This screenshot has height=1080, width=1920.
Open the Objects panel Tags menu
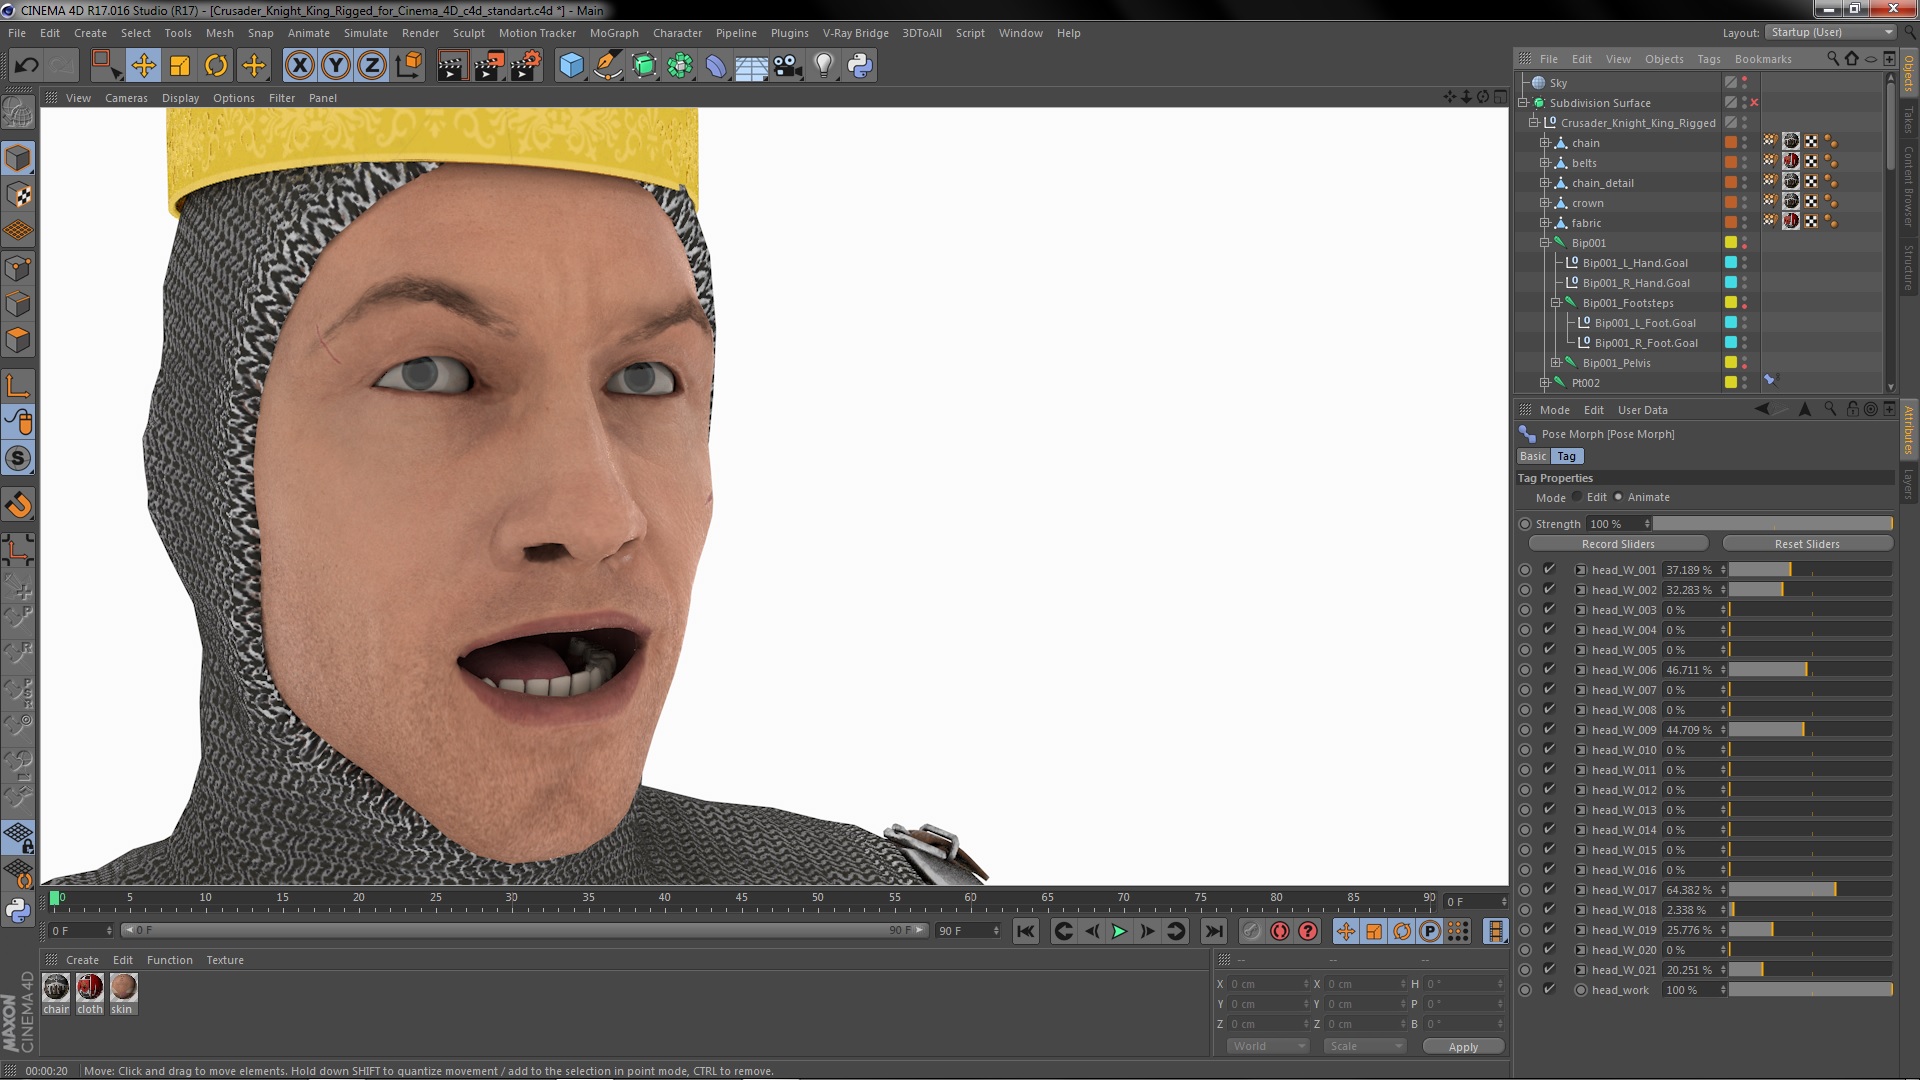coord(1709,59)
